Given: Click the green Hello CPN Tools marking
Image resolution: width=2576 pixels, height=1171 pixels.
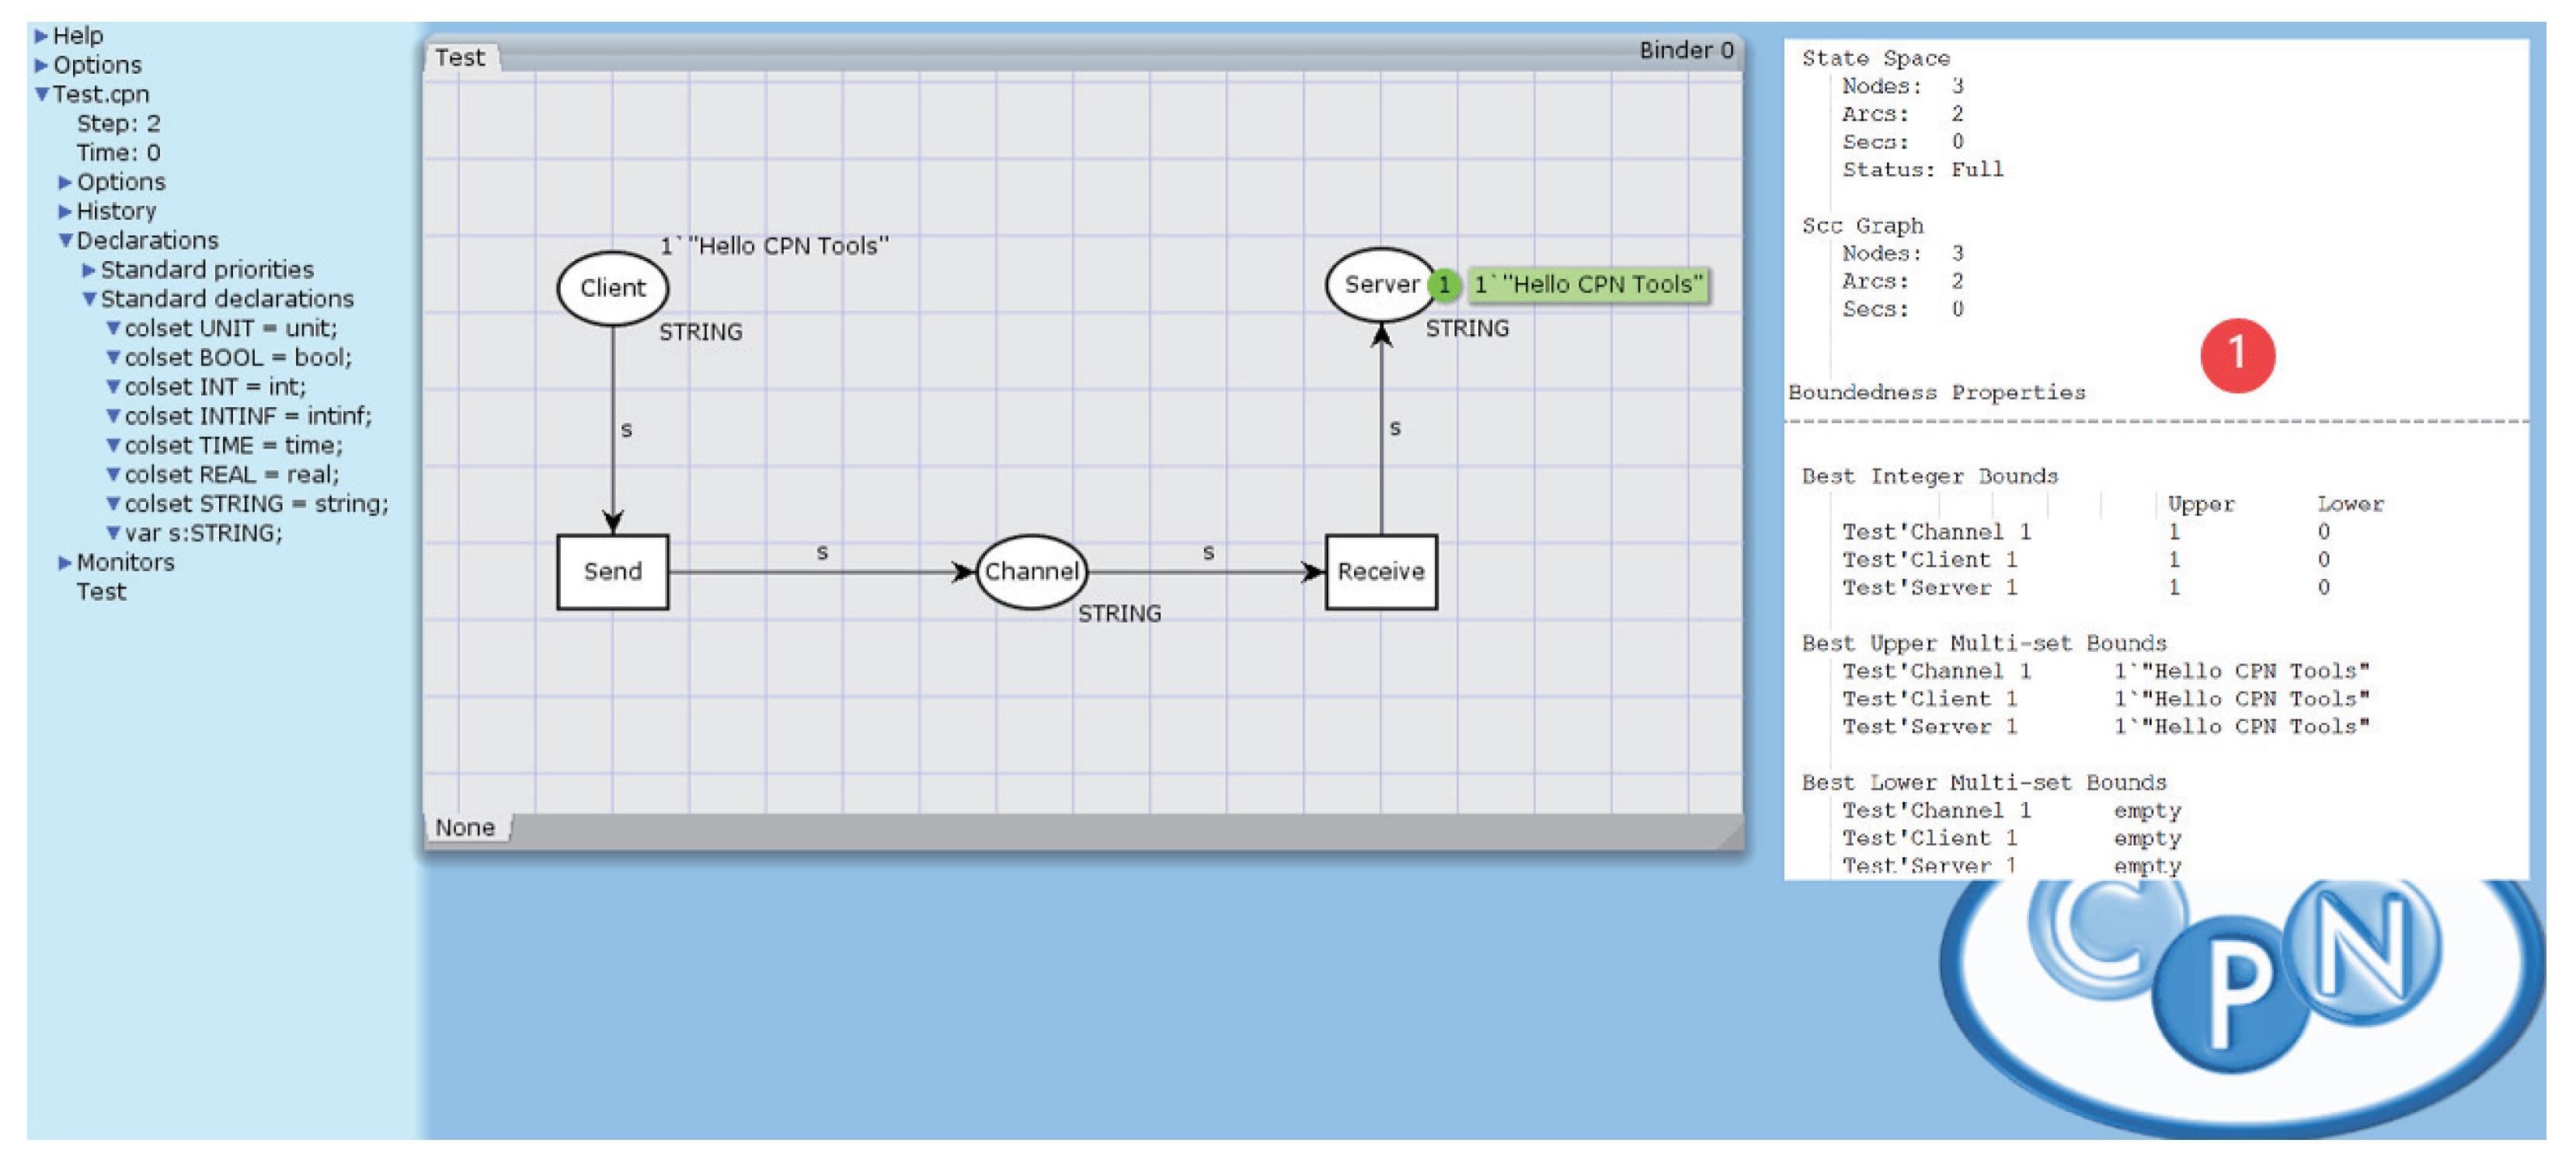Looking at the screenshot, I should pyautogui.click(x=1587, y=285).
